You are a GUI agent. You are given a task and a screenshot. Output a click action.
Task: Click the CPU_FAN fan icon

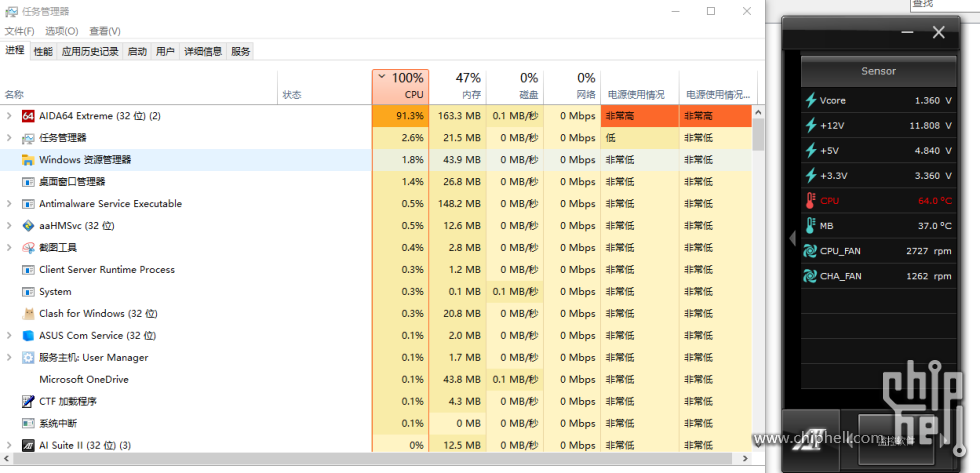[x=811, y=251]
